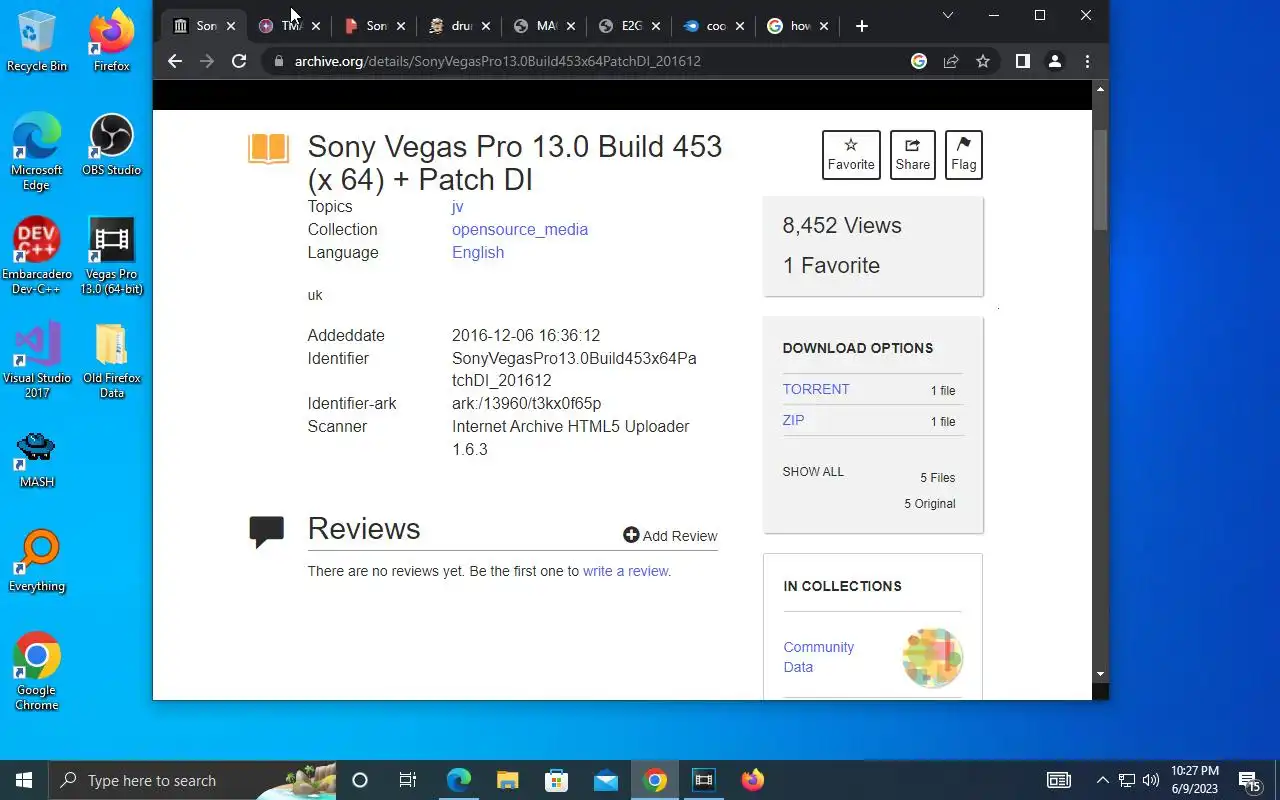This screenshot has height=800, width=1280.
Task: Switch to E2G browser tab
Action: (x=630, y=26)
